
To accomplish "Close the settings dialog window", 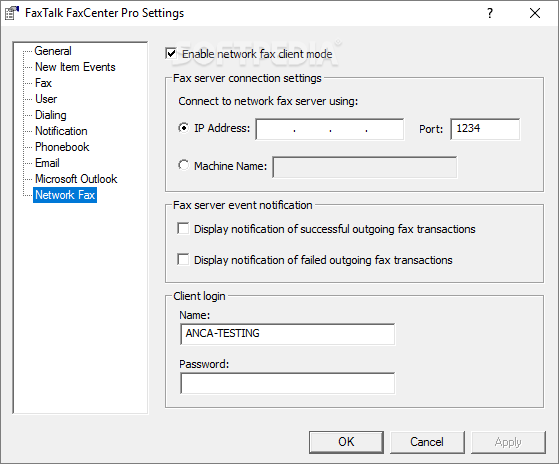I will coord(535,13).
